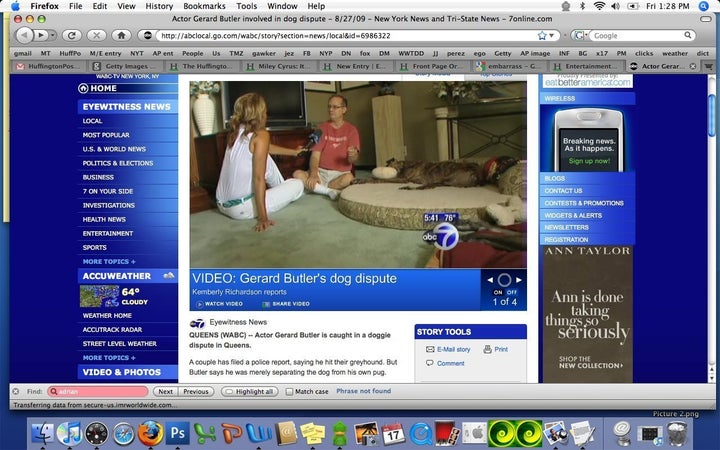
Task: Click Share Video link
Action: (x=286, y=304)
